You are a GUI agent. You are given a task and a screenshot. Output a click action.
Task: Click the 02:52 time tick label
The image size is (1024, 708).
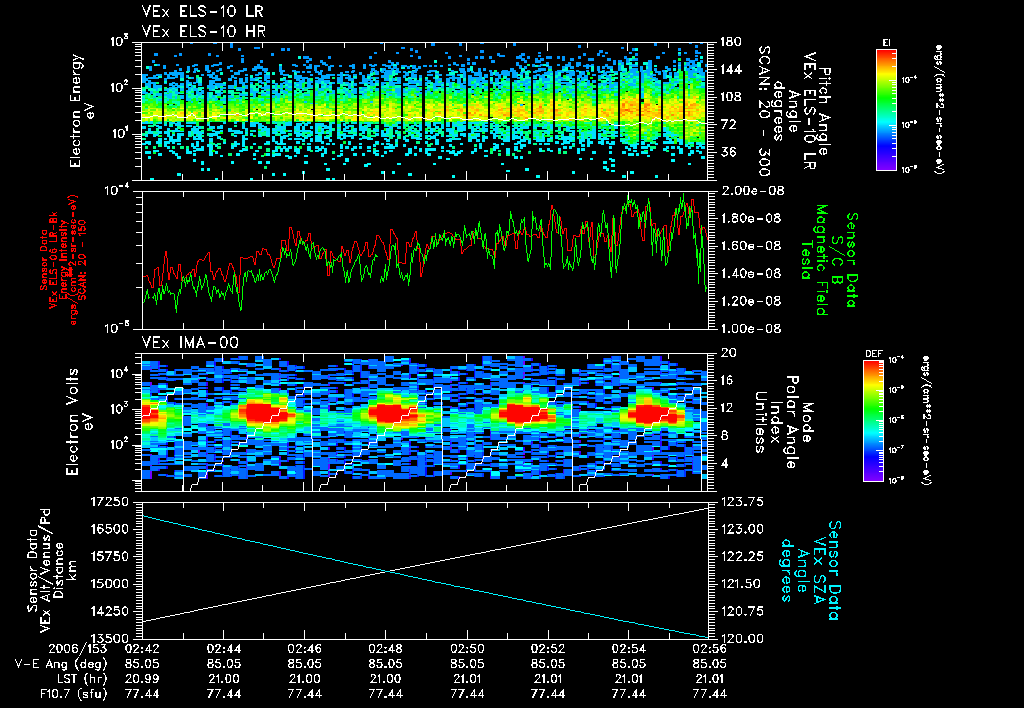tap(548, 649)
